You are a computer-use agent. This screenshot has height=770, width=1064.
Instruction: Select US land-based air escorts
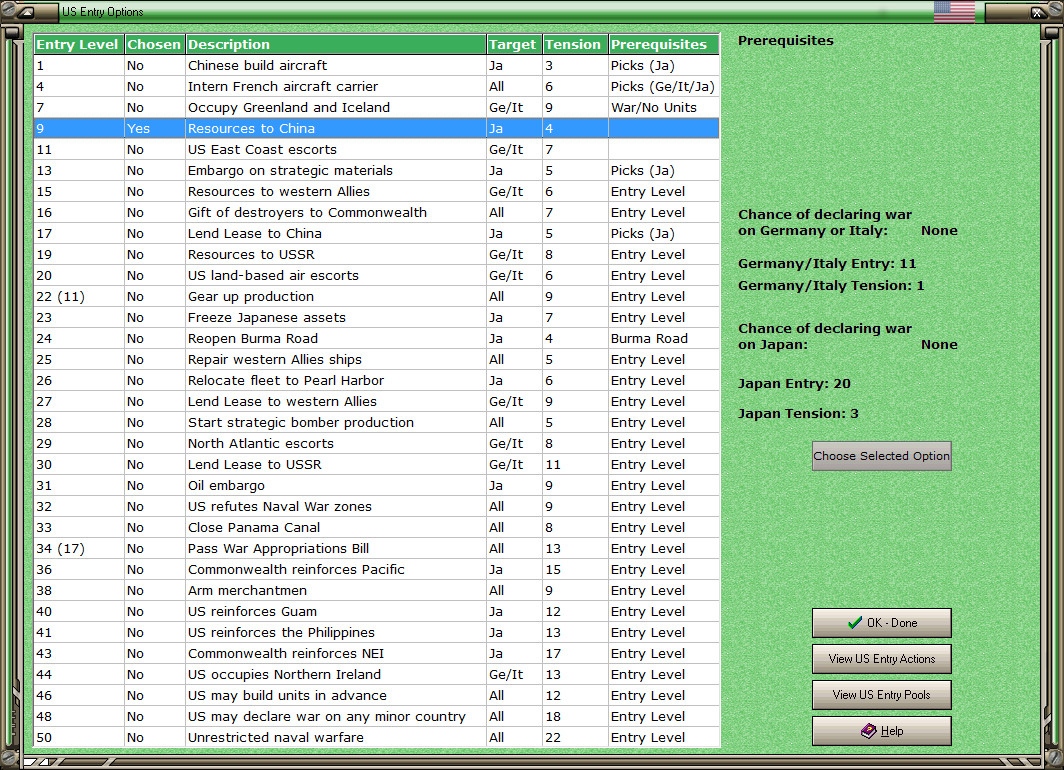[x=377, y=276]
